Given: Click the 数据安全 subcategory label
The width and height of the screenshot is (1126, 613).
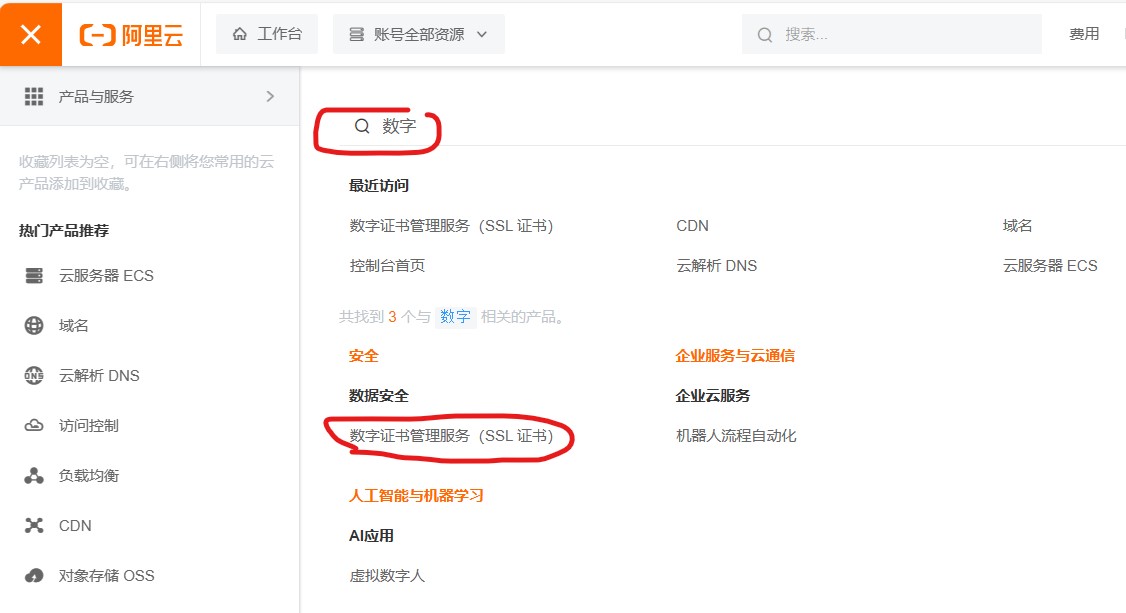Looking at the screenshot, I should [x=379, y=396].
